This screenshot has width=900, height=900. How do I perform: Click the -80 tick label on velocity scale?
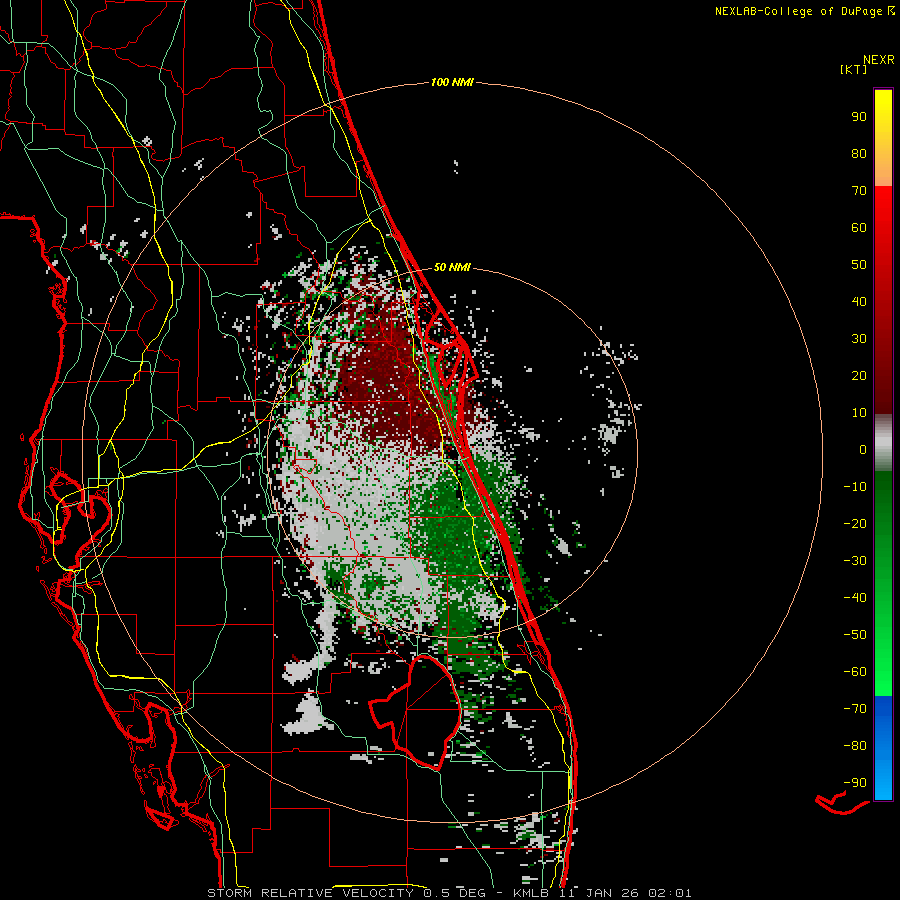click(855, 746)
